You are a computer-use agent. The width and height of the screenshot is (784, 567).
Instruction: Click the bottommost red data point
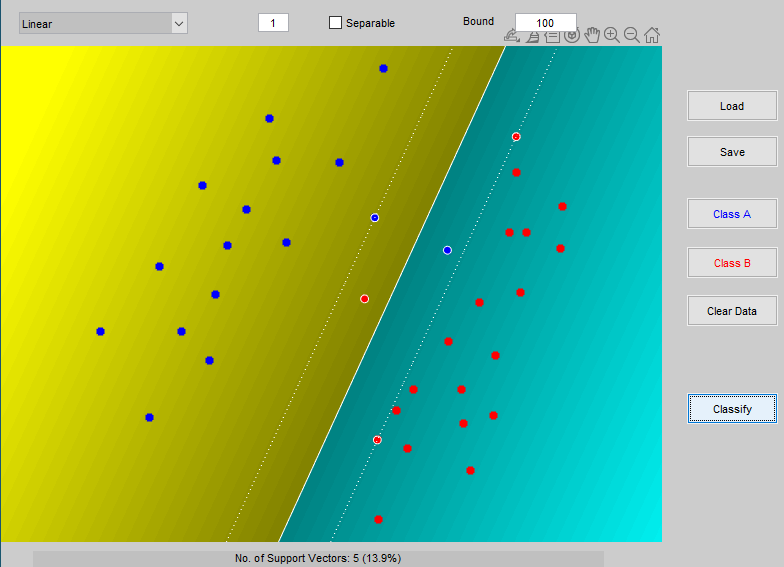378,519
